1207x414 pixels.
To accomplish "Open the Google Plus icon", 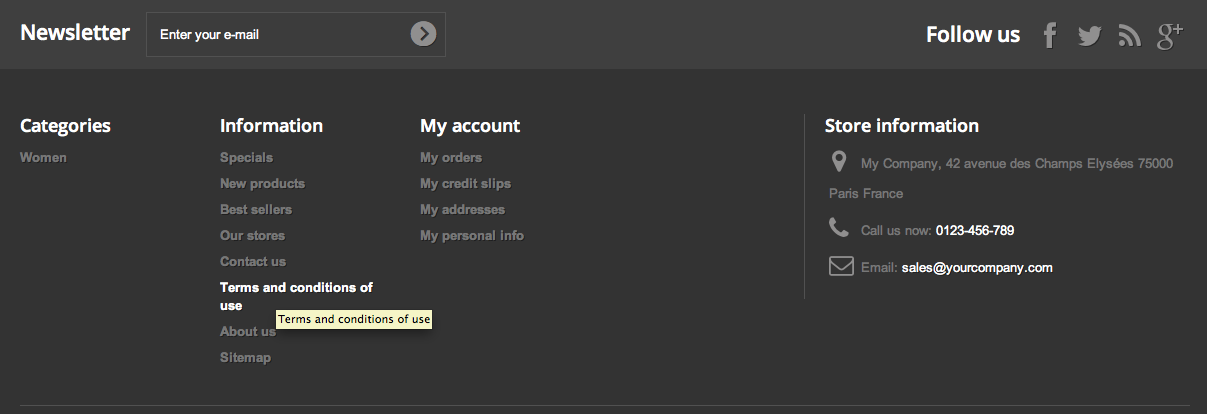I will click(x=1170, y=36).
